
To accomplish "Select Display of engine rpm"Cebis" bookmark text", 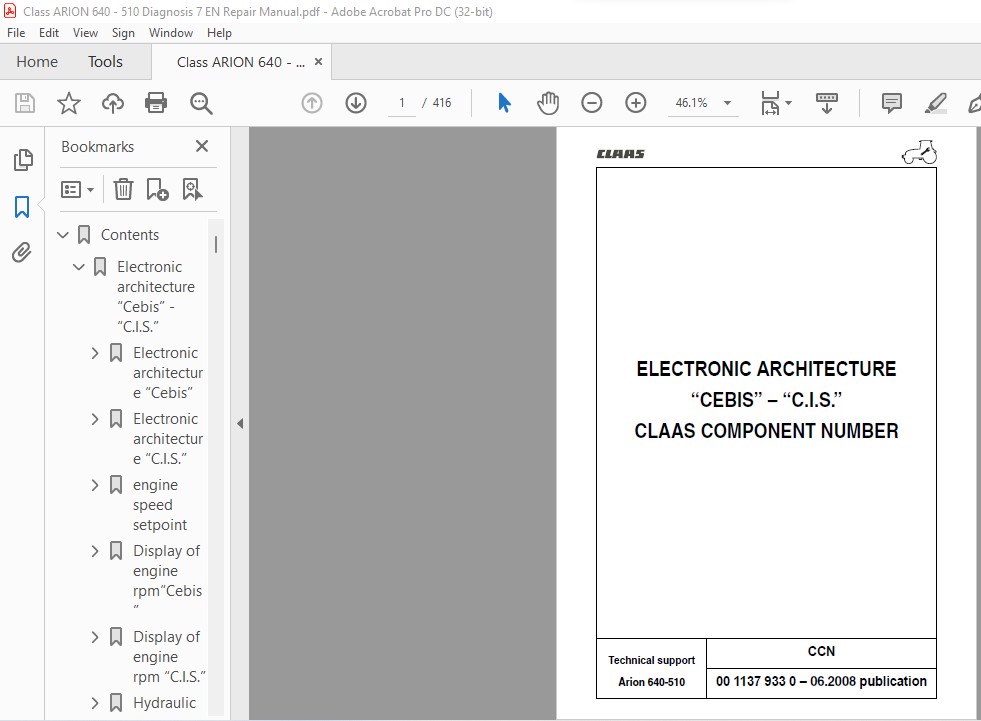I will [x=167, y=579].
